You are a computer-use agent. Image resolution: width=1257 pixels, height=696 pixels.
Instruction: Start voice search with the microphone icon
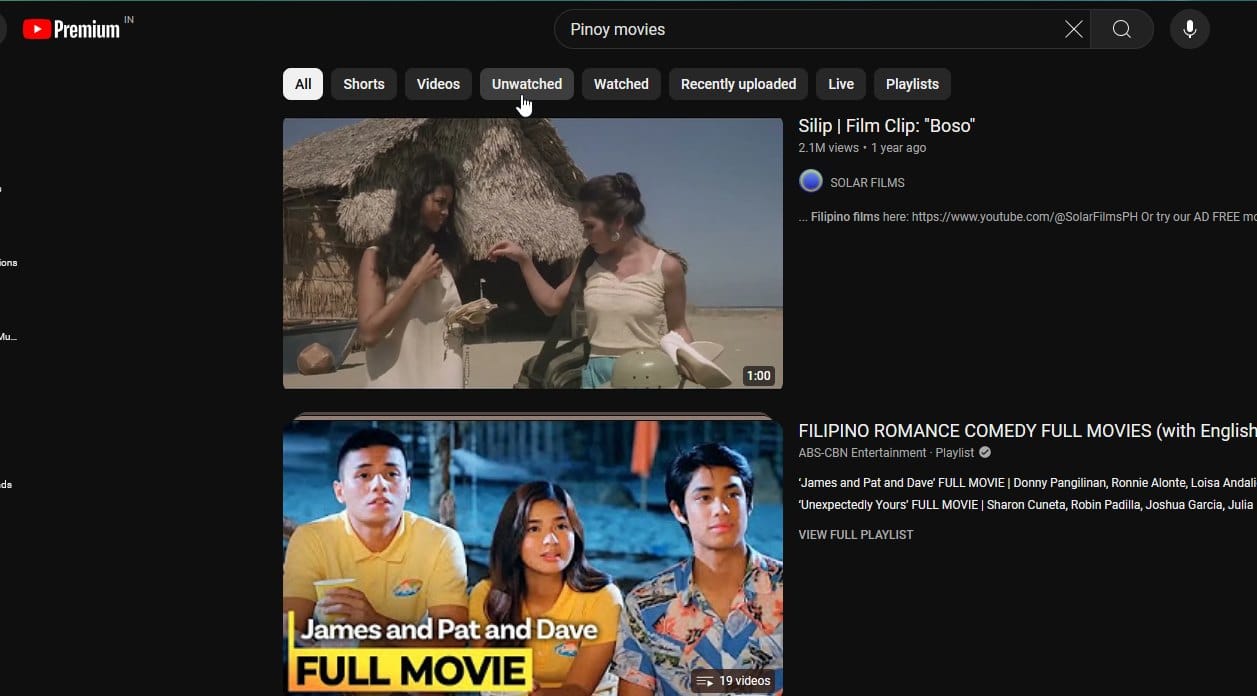pyautogui.click(x=1190, y=29)
